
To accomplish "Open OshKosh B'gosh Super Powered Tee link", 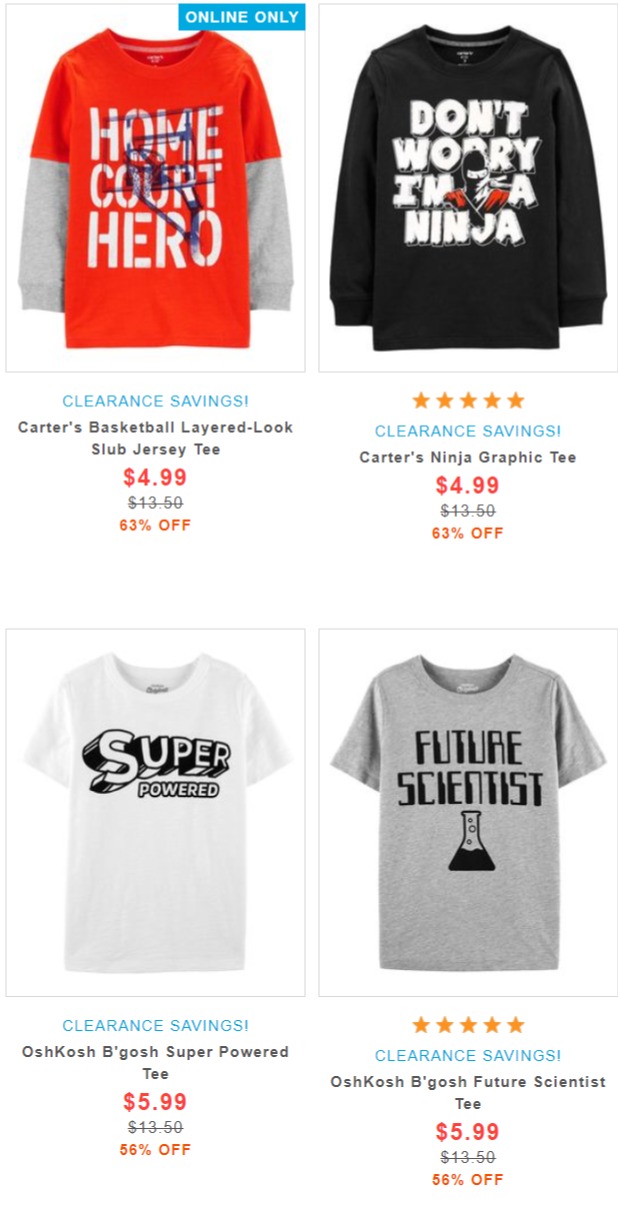I will 155,1063.
